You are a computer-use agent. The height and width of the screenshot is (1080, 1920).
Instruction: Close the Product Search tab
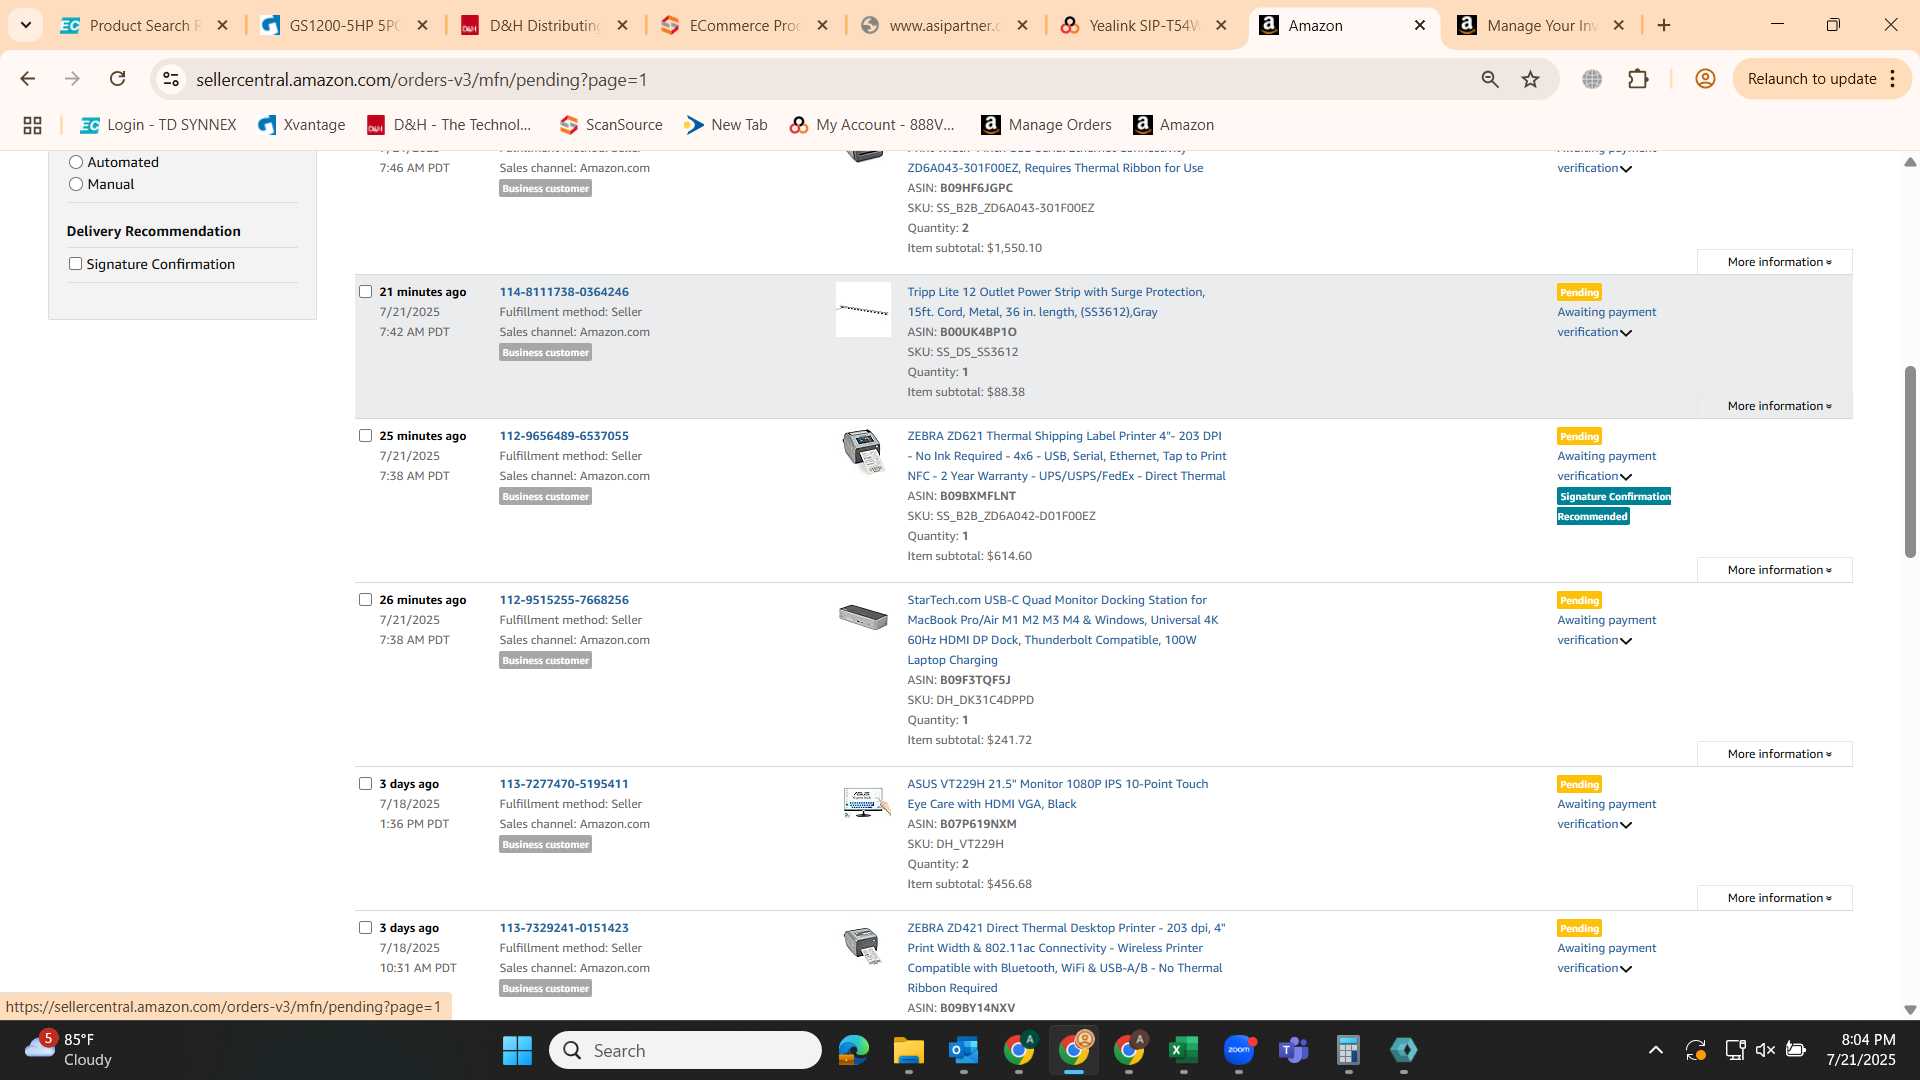pos(223,25)
